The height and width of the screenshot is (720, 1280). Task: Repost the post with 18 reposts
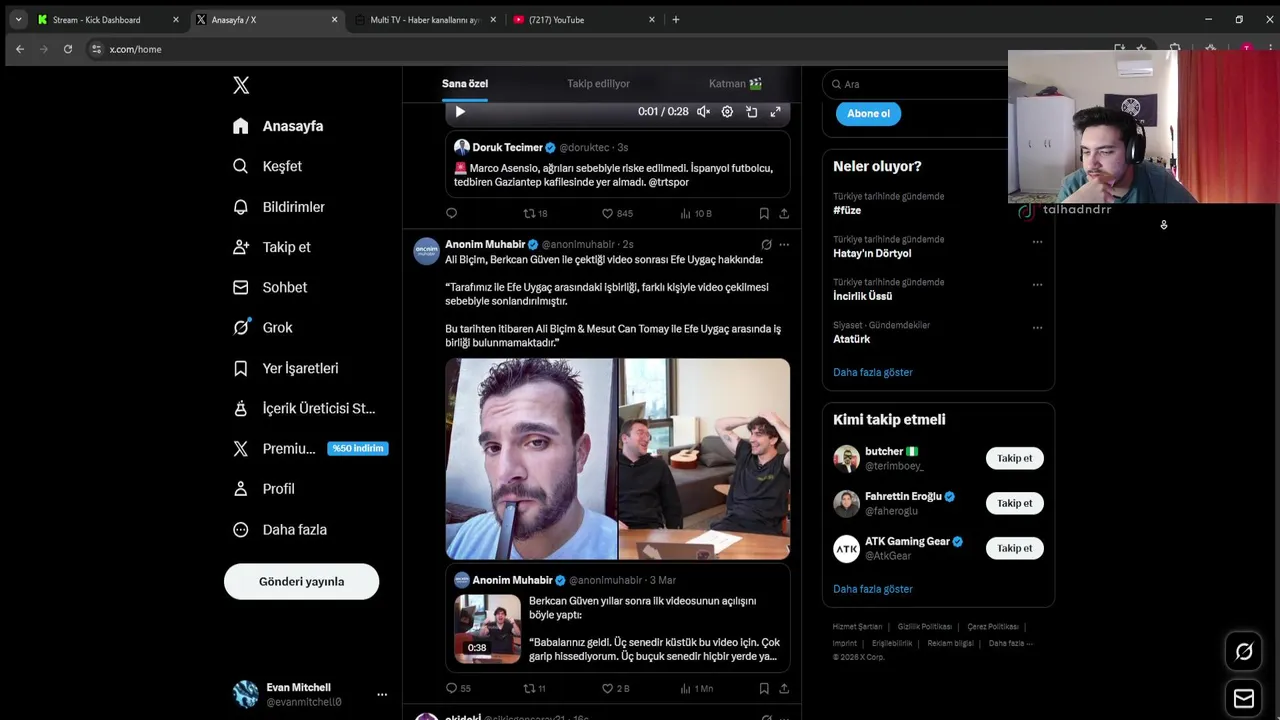pyautogui.click(x=535, y=213)
